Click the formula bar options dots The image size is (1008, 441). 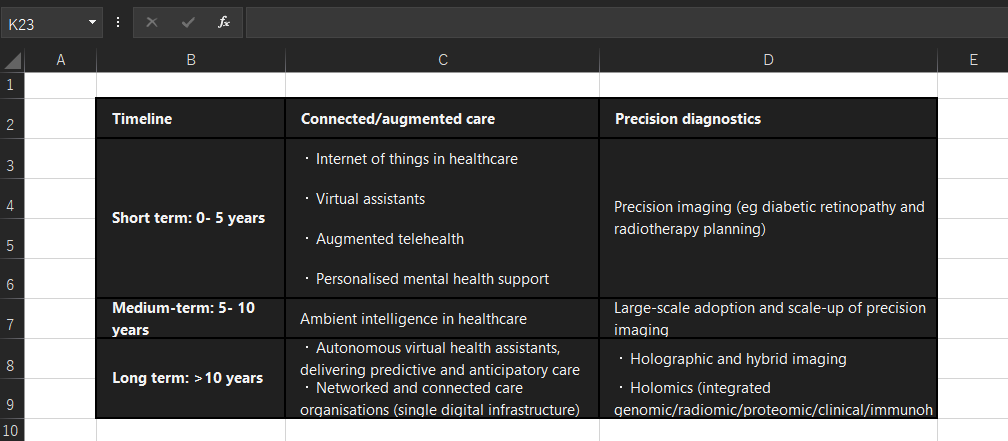click(118, 22)
